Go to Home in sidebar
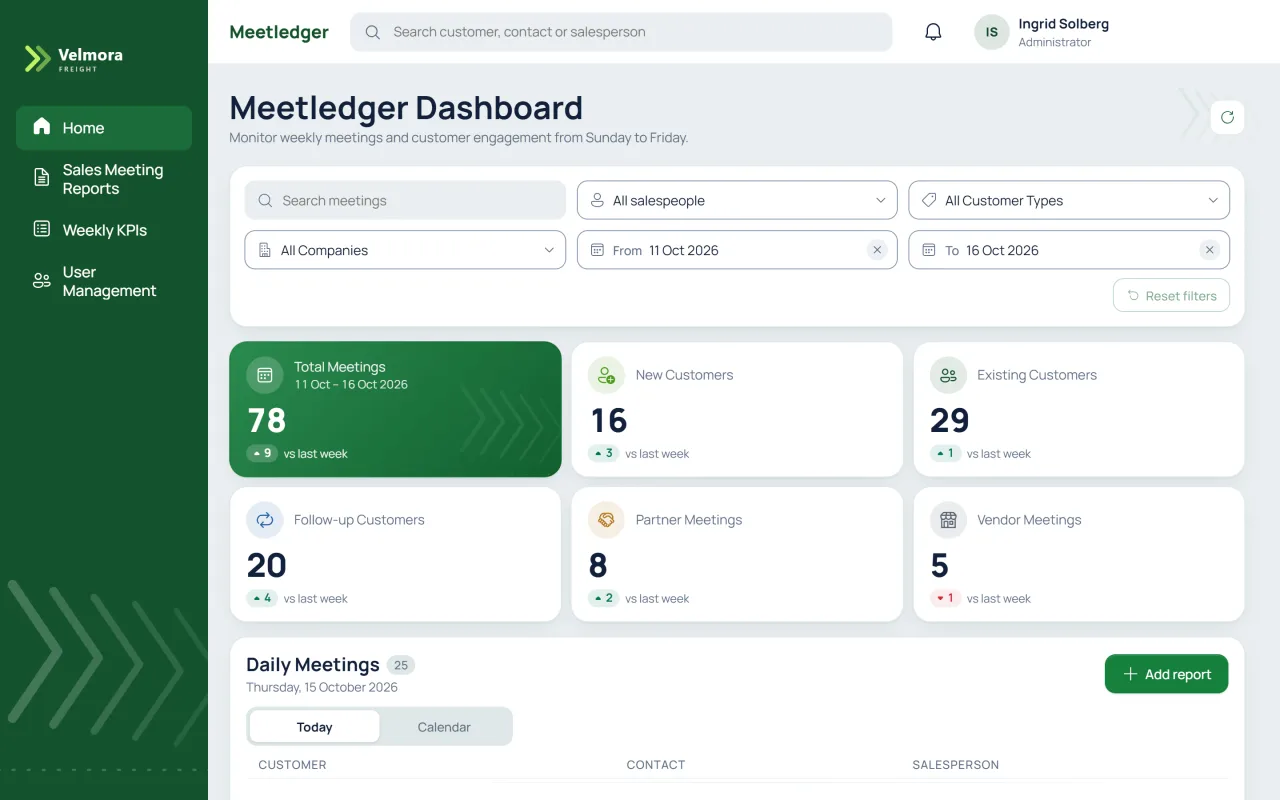The height and width of the screenshot is (800, 1280). 104,128
